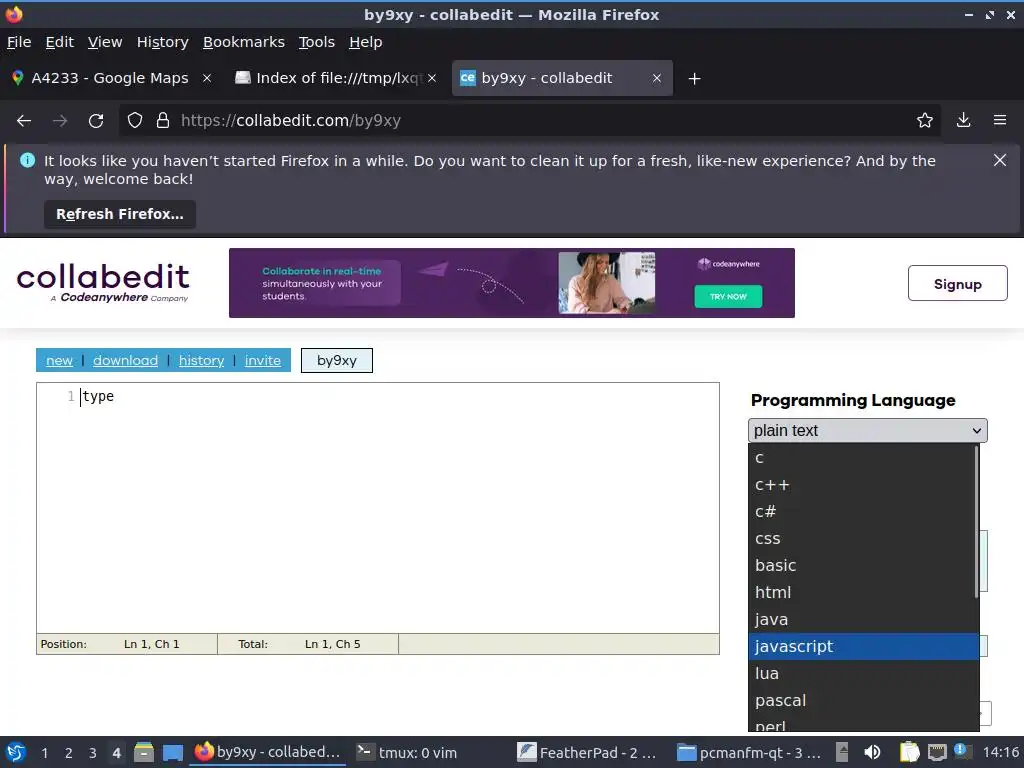
Task: Open a new tab with the plus icon
Action: click(x=694, y=79)
